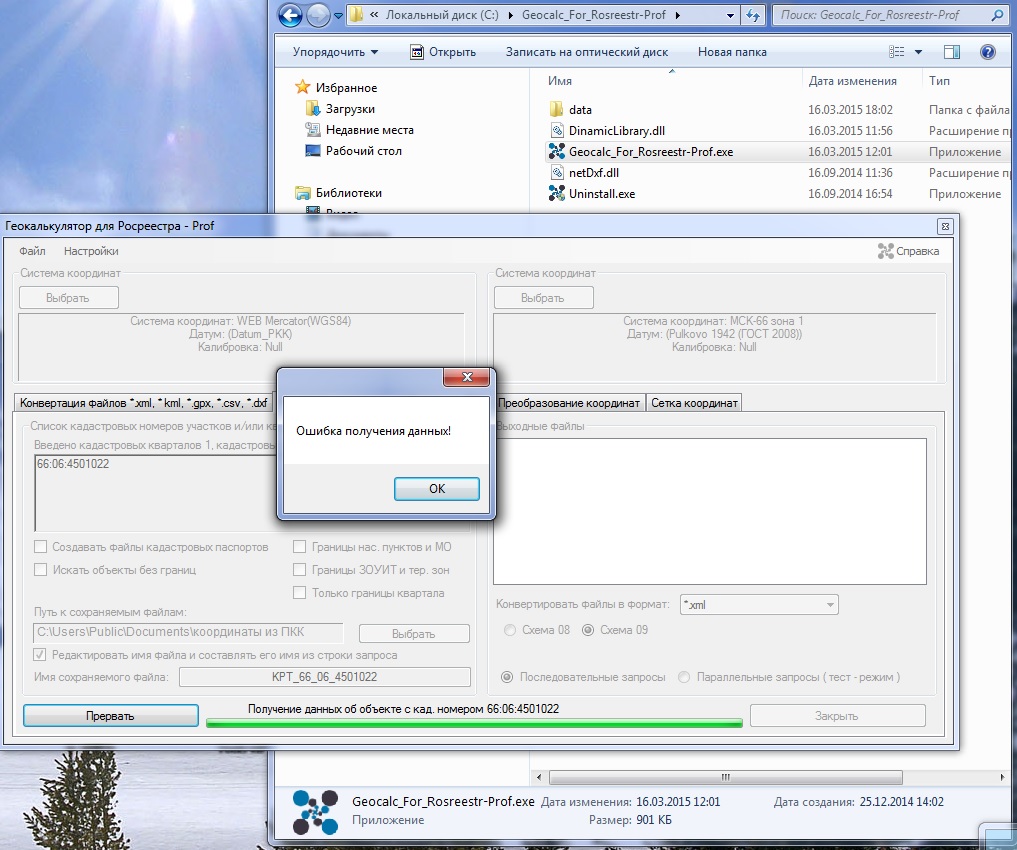Click the Прервать button
Viewport: 1017px width, 850px height.
[110, 716]
